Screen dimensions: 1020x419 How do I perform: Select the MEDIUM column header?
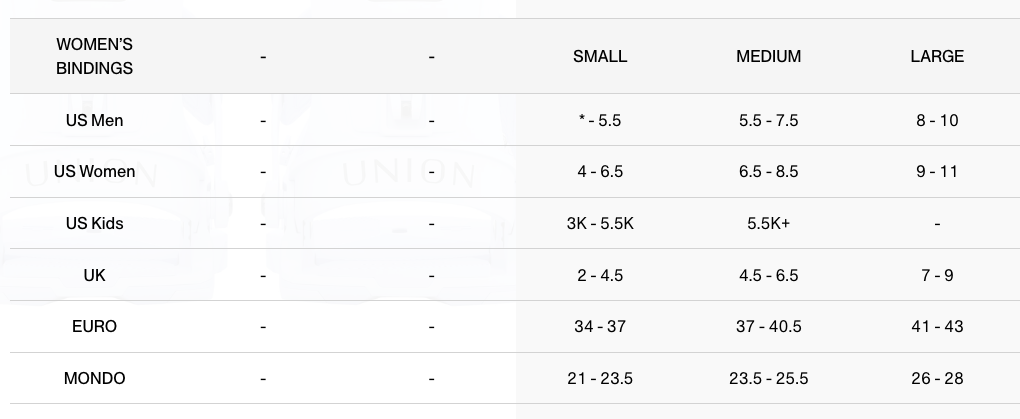tap(768, 57)
